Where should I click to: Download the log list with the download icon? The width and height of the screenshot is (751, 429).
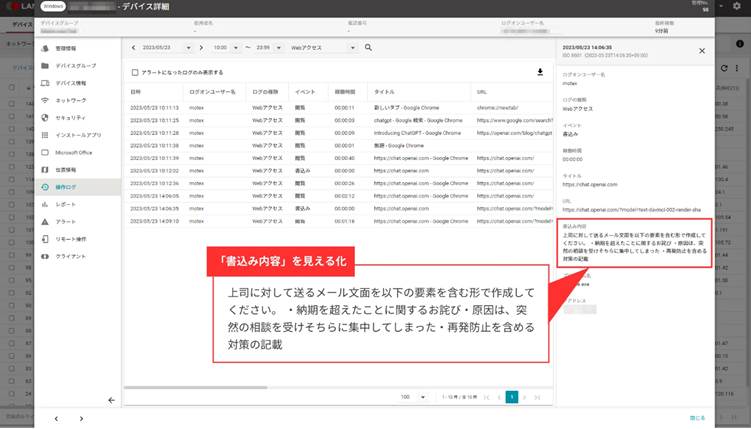[x=540, y=72]
